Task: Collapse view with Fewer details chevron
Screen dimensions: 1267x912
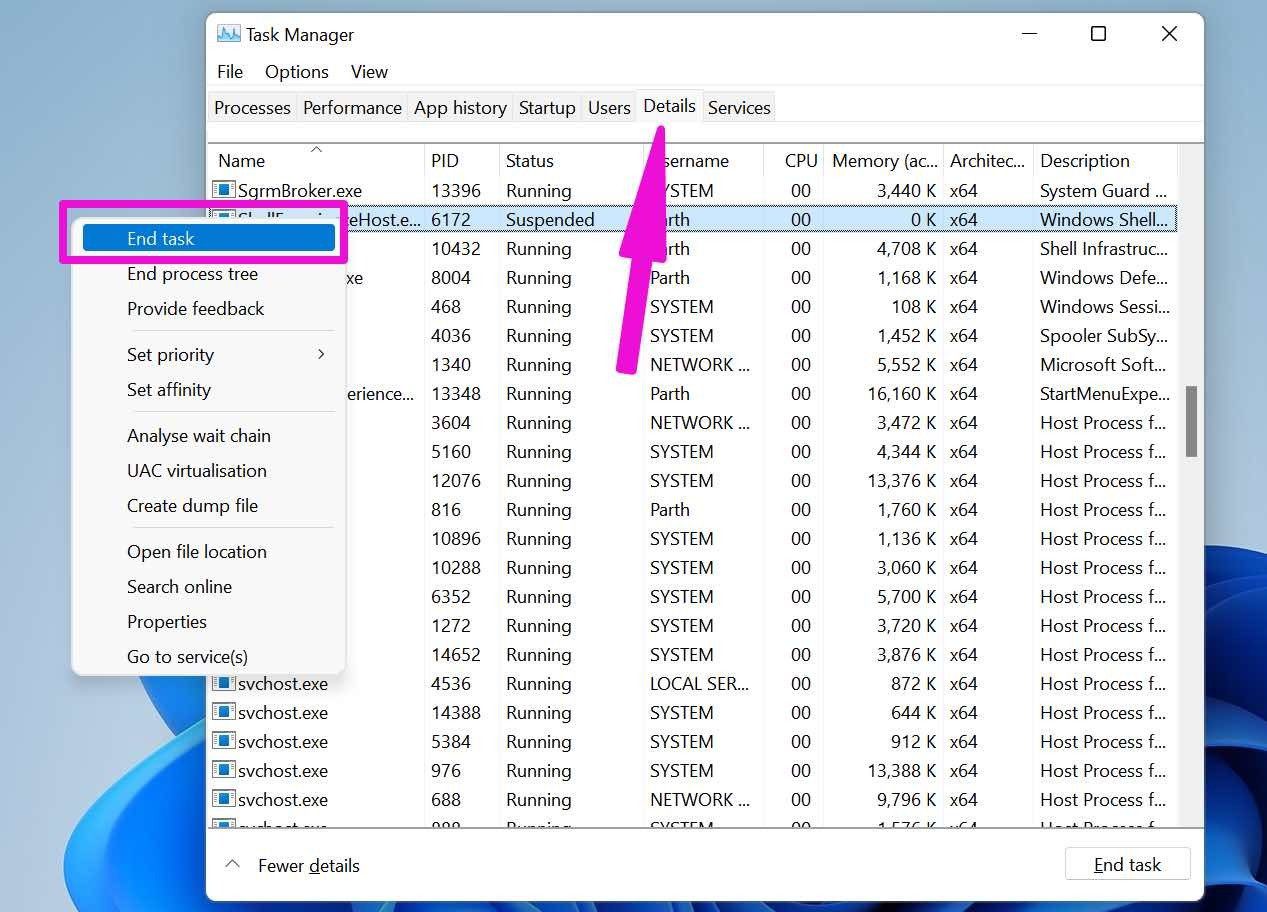Action: (232, 865)
